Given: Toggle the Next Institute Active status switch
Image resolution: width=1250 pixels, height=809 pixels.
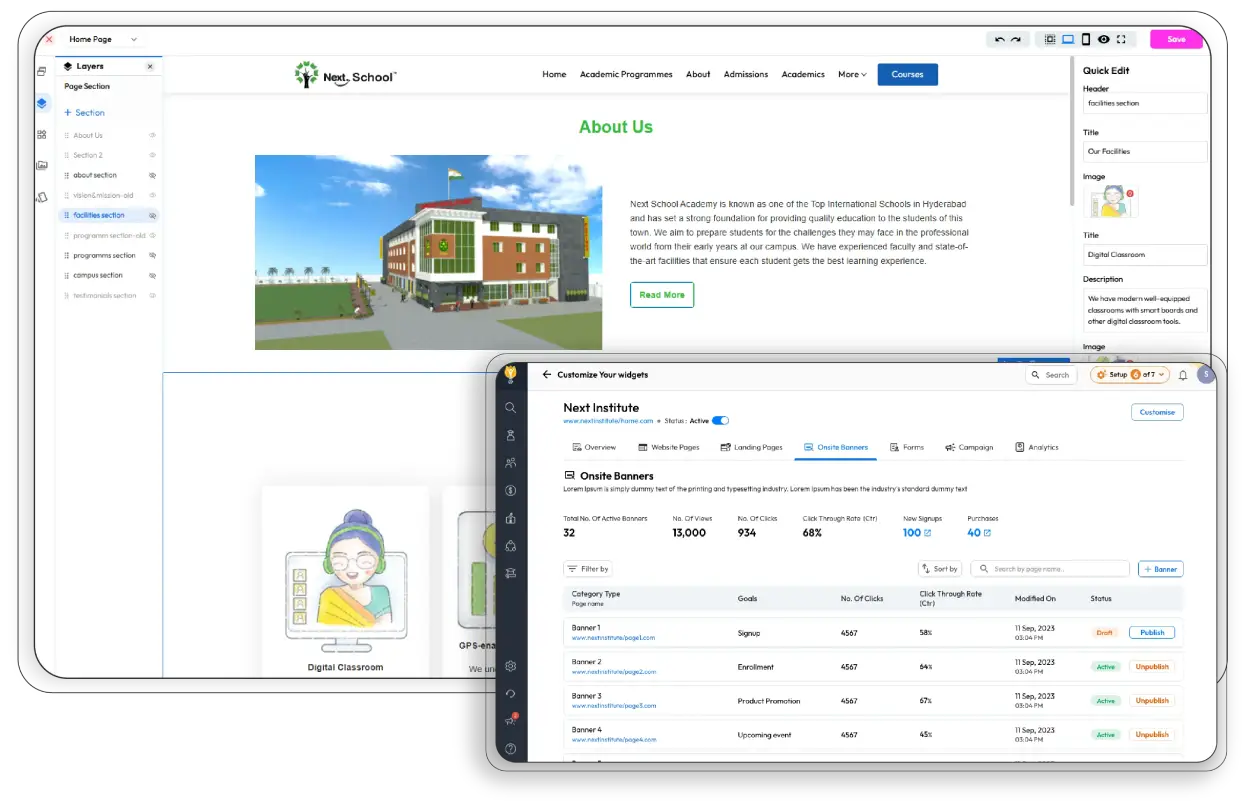Looking at the screenshot, I should [720, 421].
